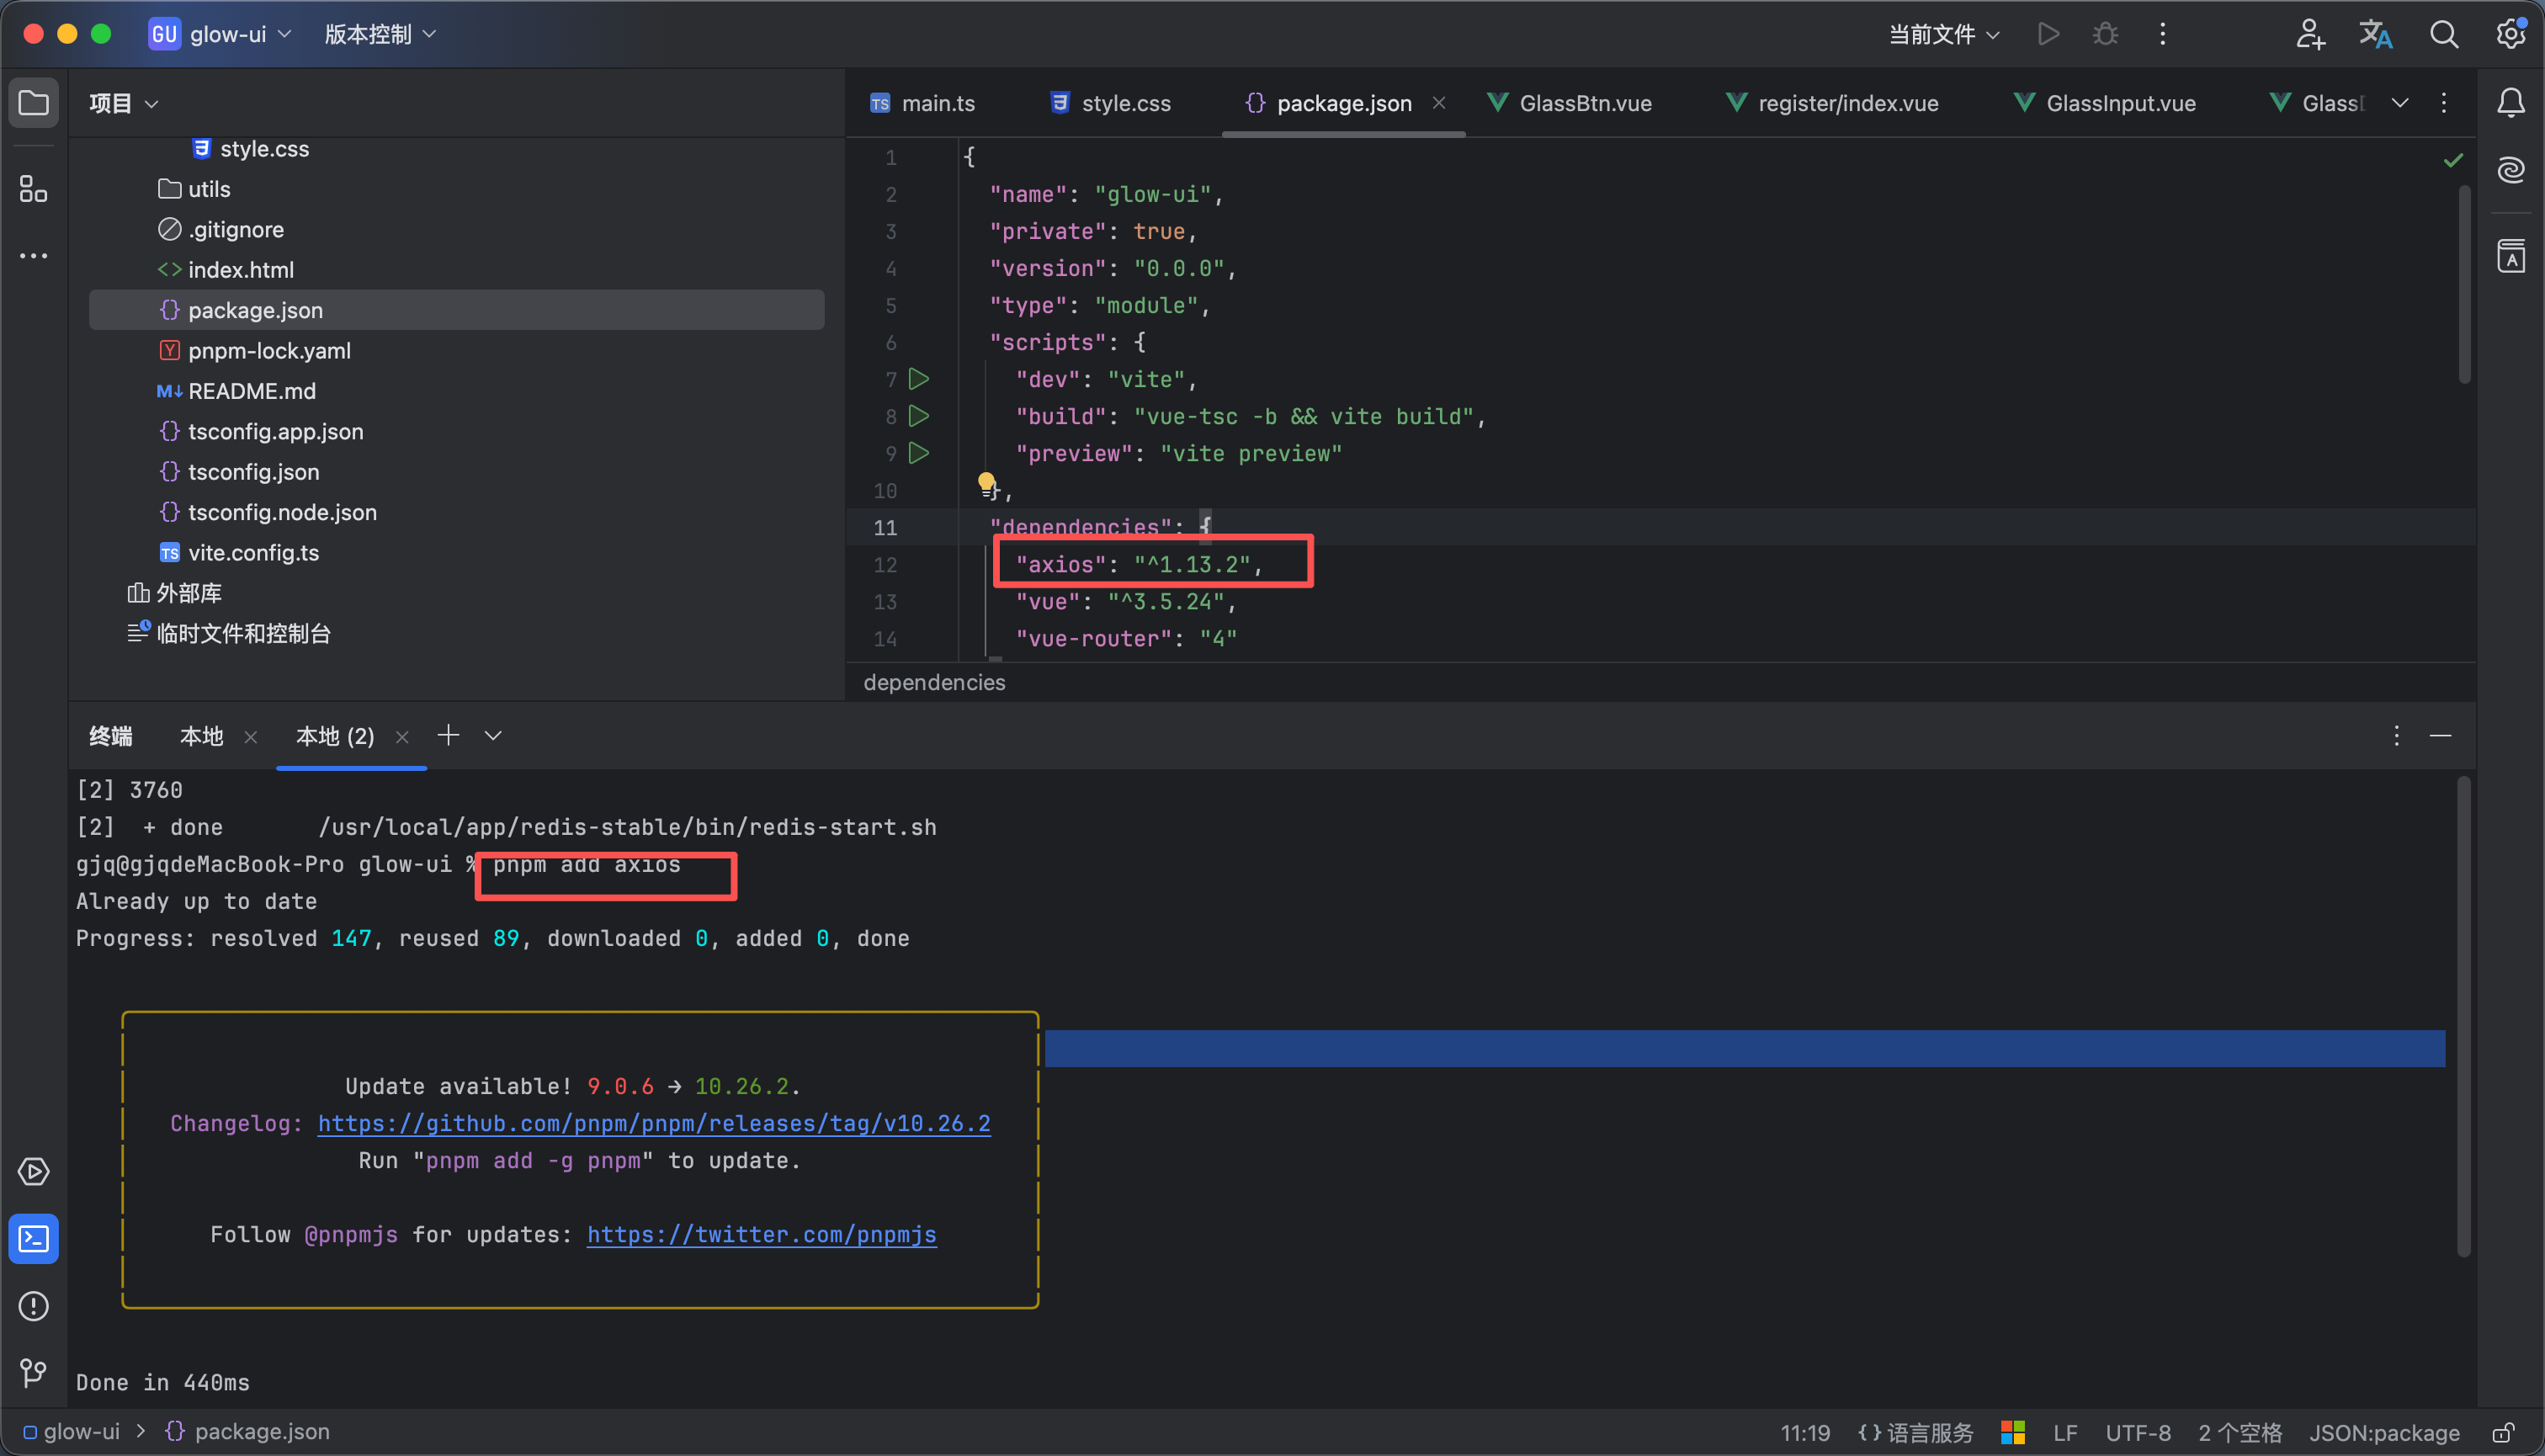Toggle the Project tool window folder button
Screen dimensions: 2545x1456
click(33, 103)
